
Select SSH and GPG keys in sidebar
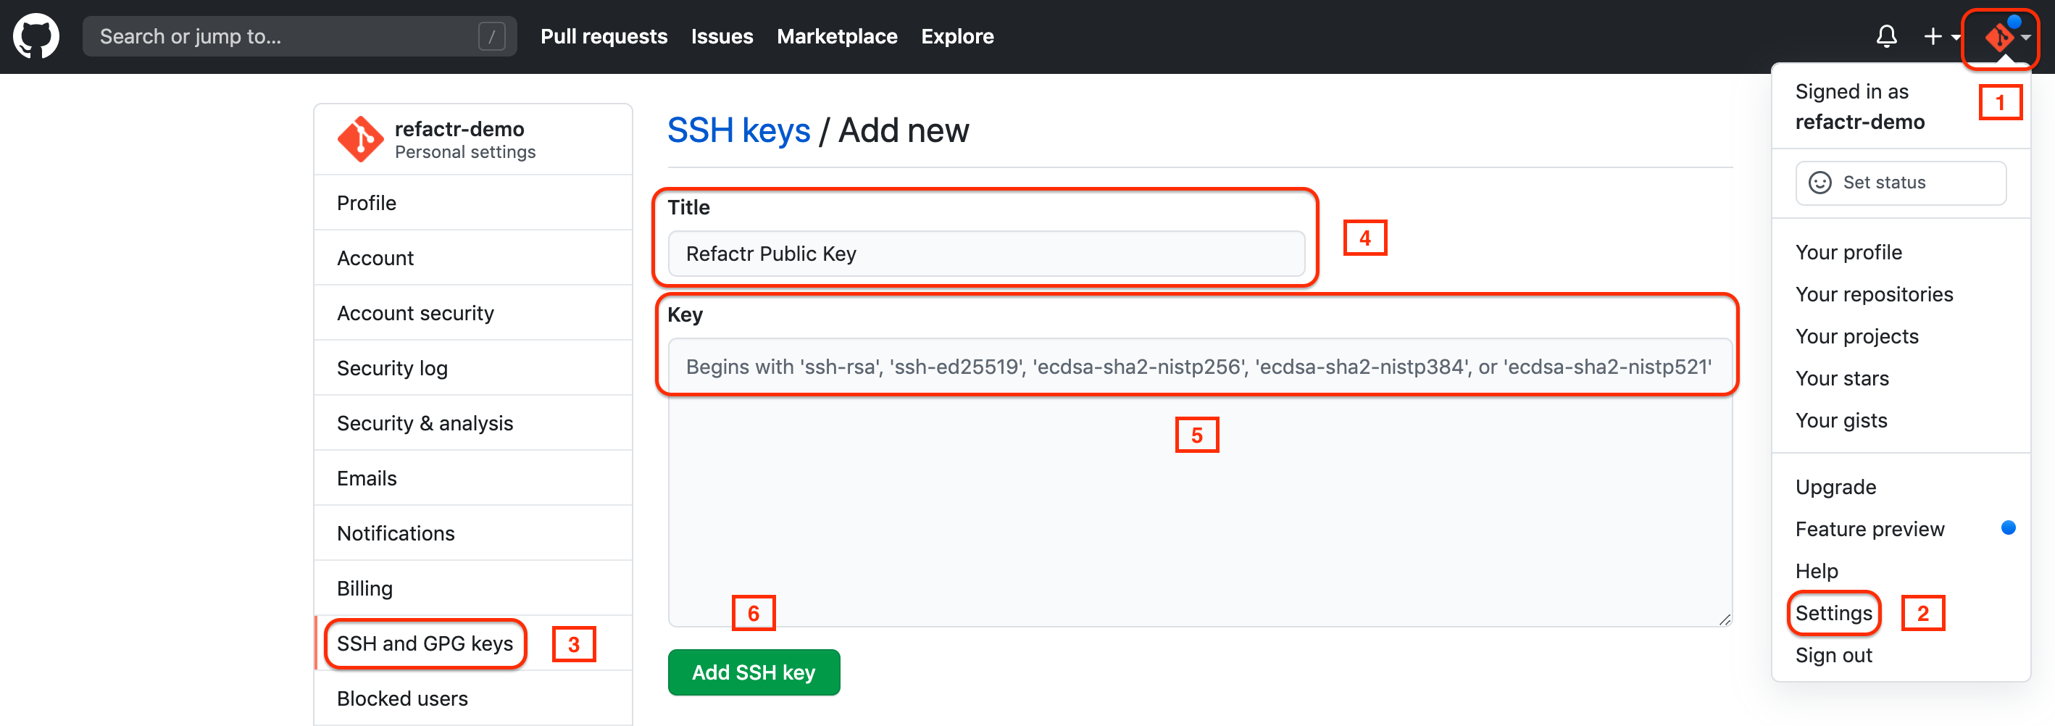pos(424,643)
